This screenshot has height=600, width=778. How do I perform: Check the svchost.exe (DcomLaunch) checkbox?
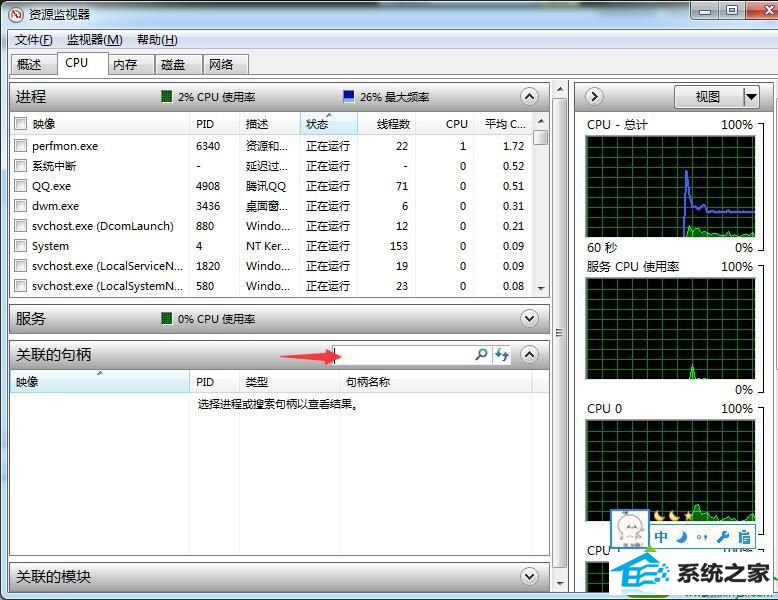[20, 226]
